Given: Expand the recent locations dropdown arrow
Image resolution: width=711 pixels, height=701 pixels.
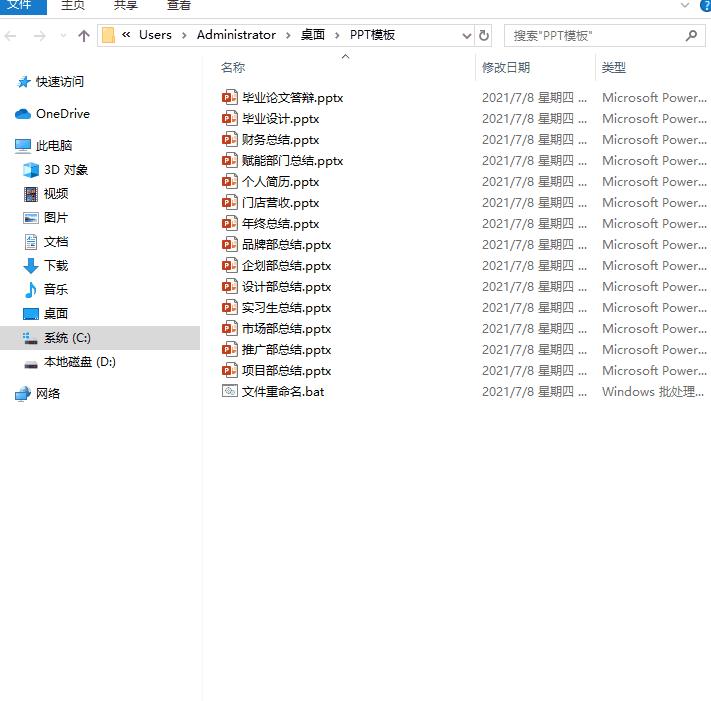Looking at the screenshot, I should [62, 36].
